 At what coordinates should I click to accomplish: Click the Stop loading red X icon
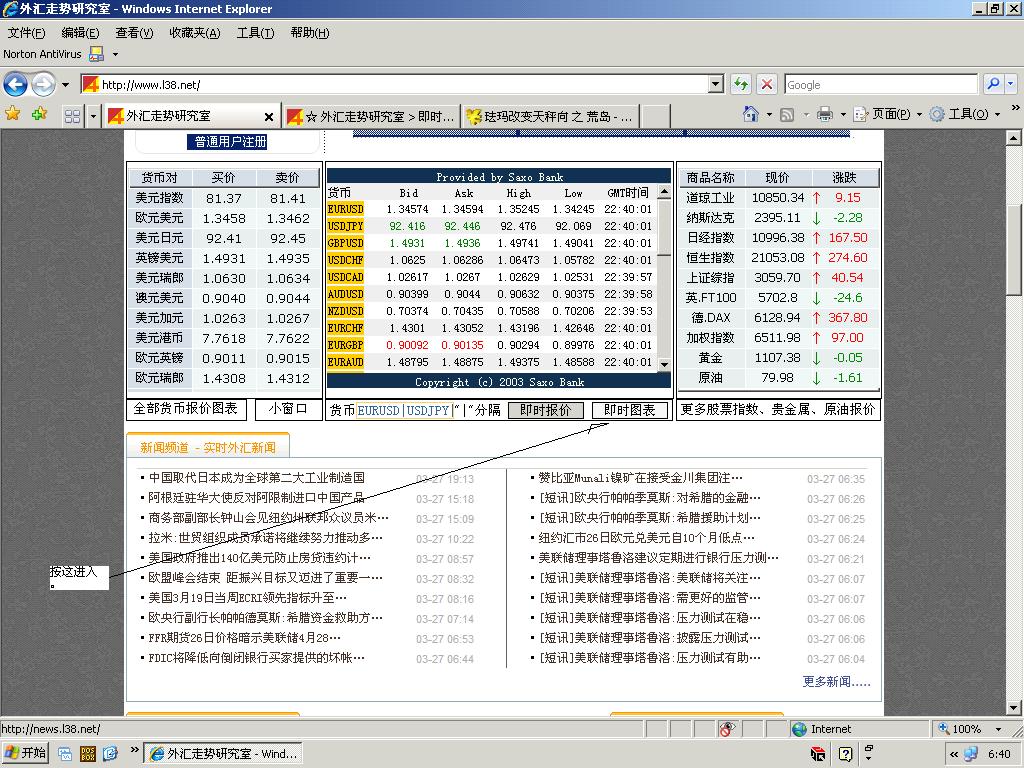[x=767, y=84]
